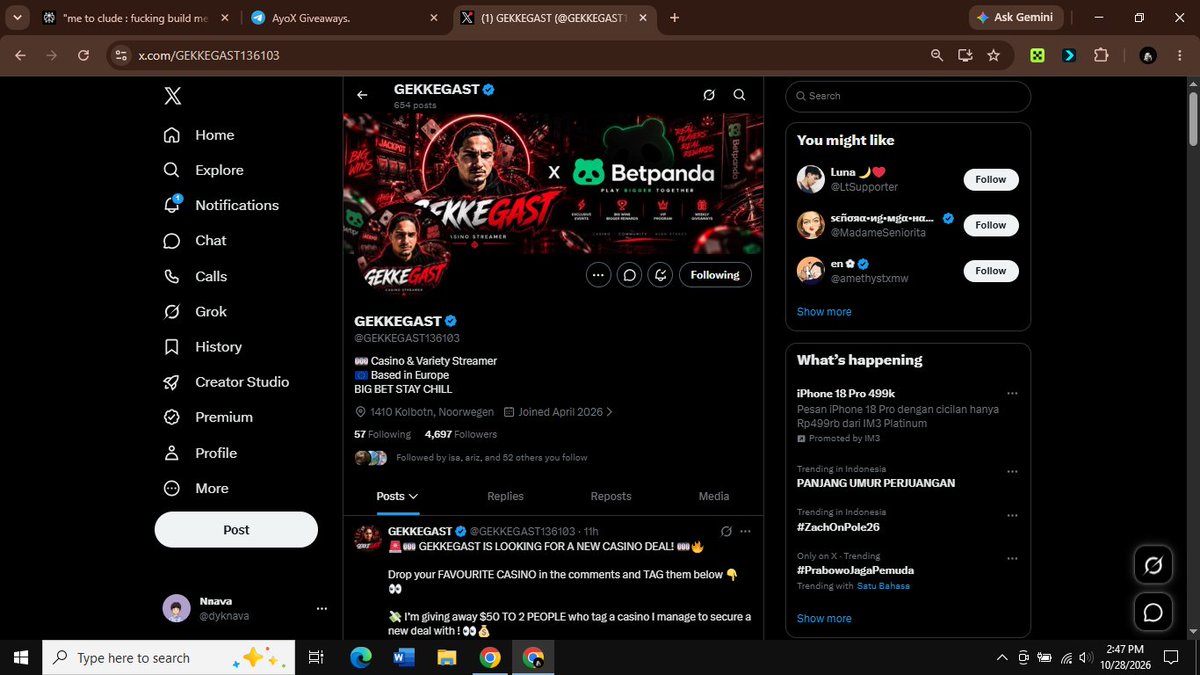Open Chat in the sidebar

point(195,241)
